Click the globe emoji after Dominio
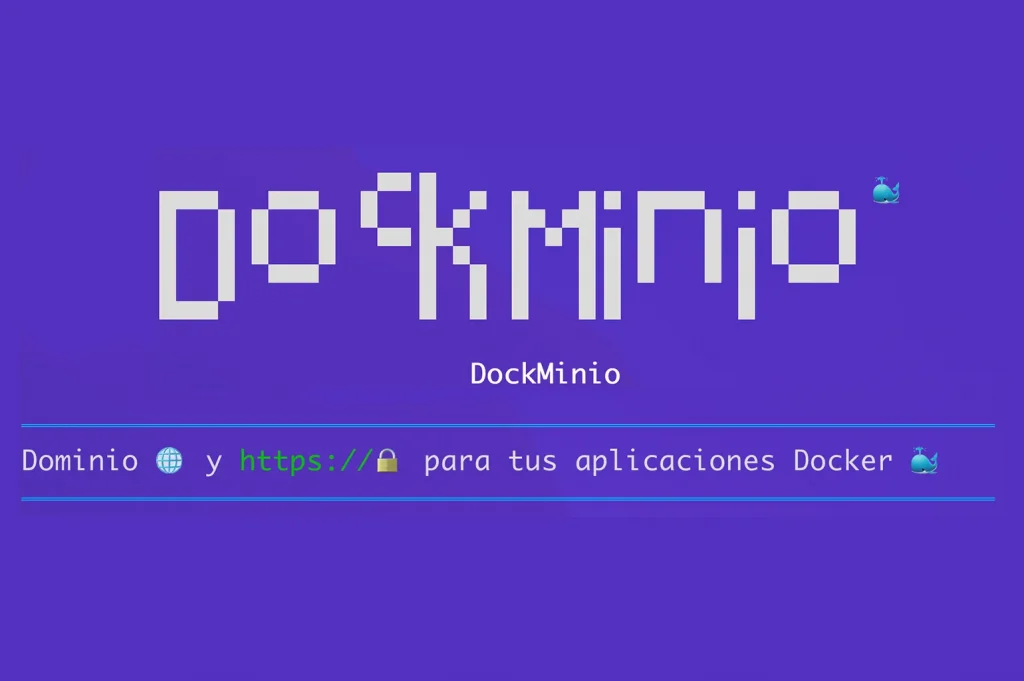 coord(170,460)
